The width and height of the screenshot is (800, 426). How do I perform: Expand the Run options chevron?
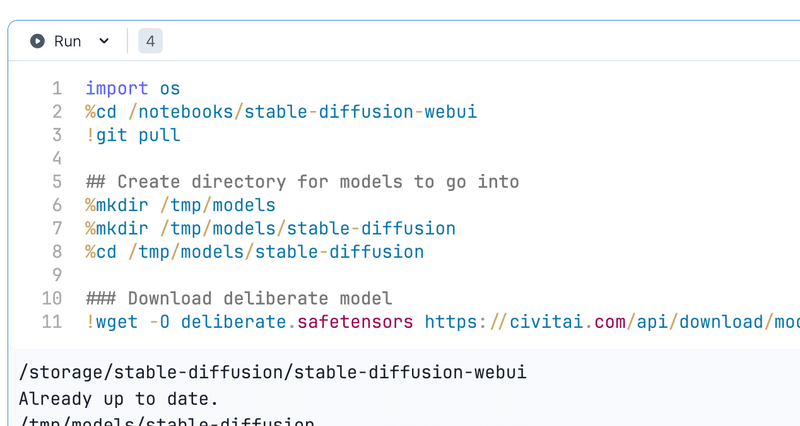(x=104, y=41)
